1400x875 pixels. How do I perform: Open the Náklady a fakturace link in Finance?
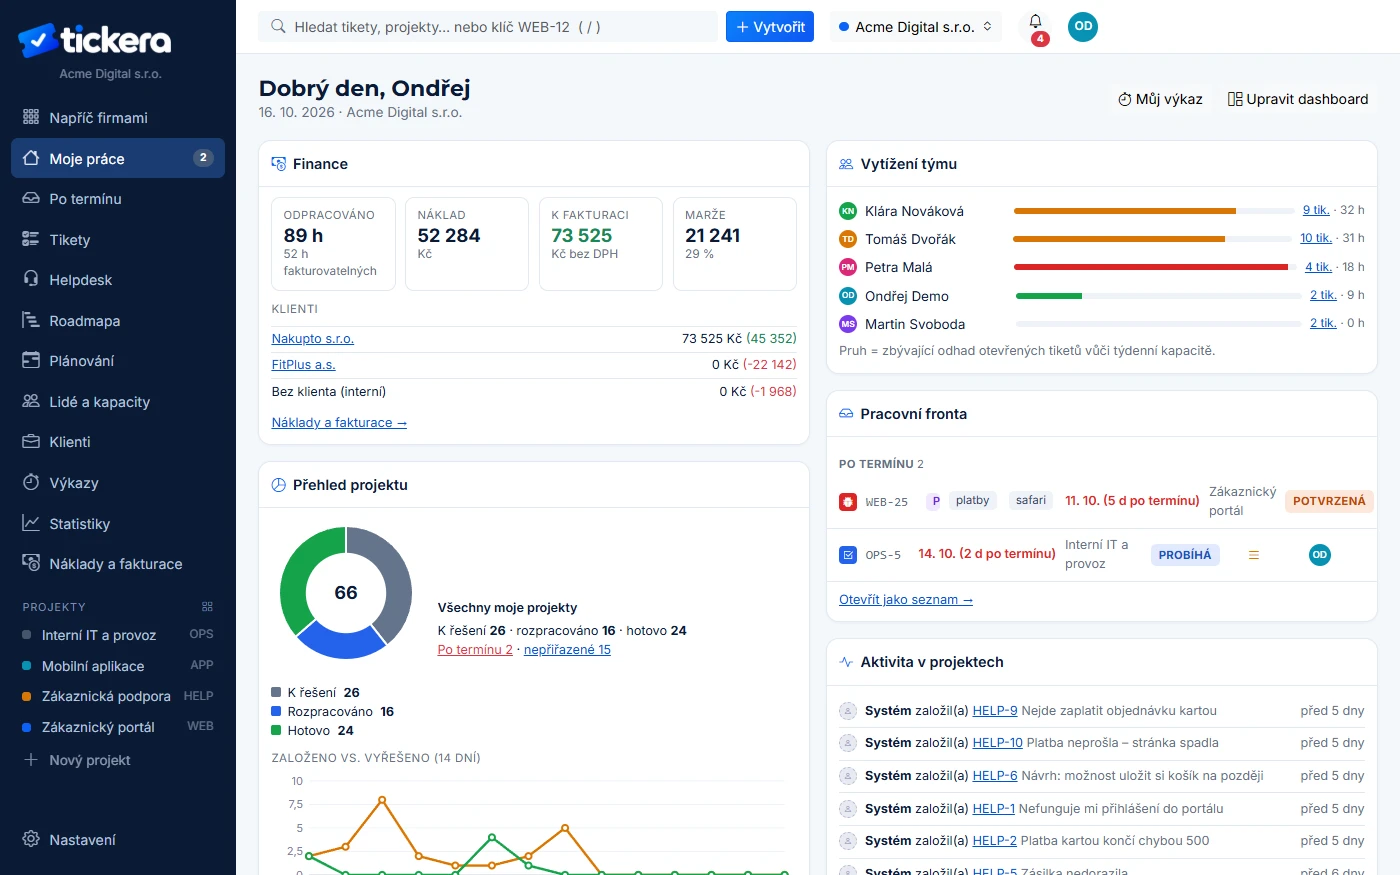339,423
